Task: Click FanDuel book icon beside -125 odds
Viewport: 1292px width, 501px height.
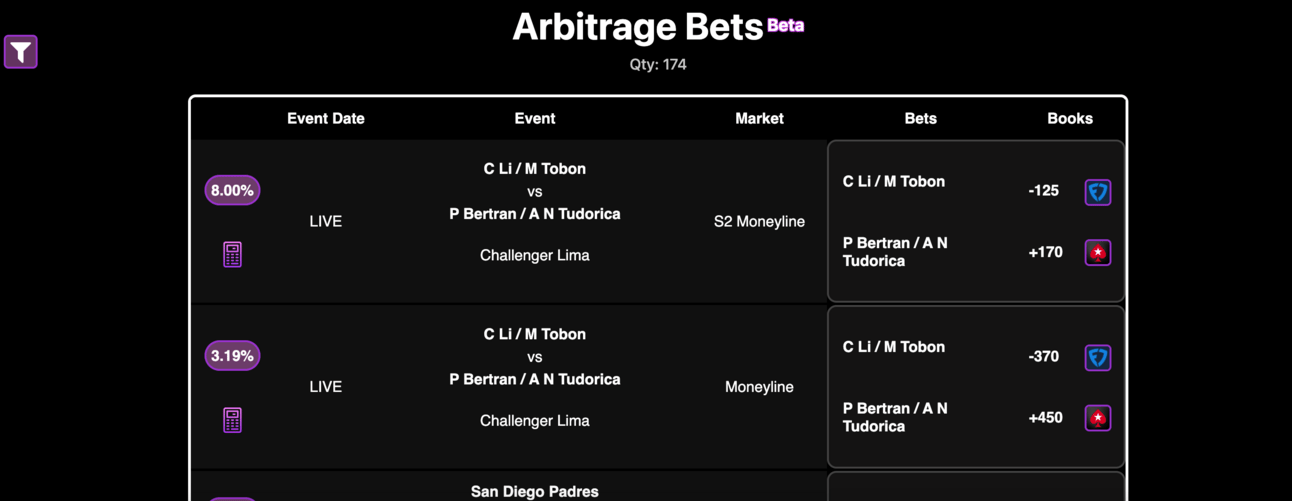Action: click(x=1098, y=192)
